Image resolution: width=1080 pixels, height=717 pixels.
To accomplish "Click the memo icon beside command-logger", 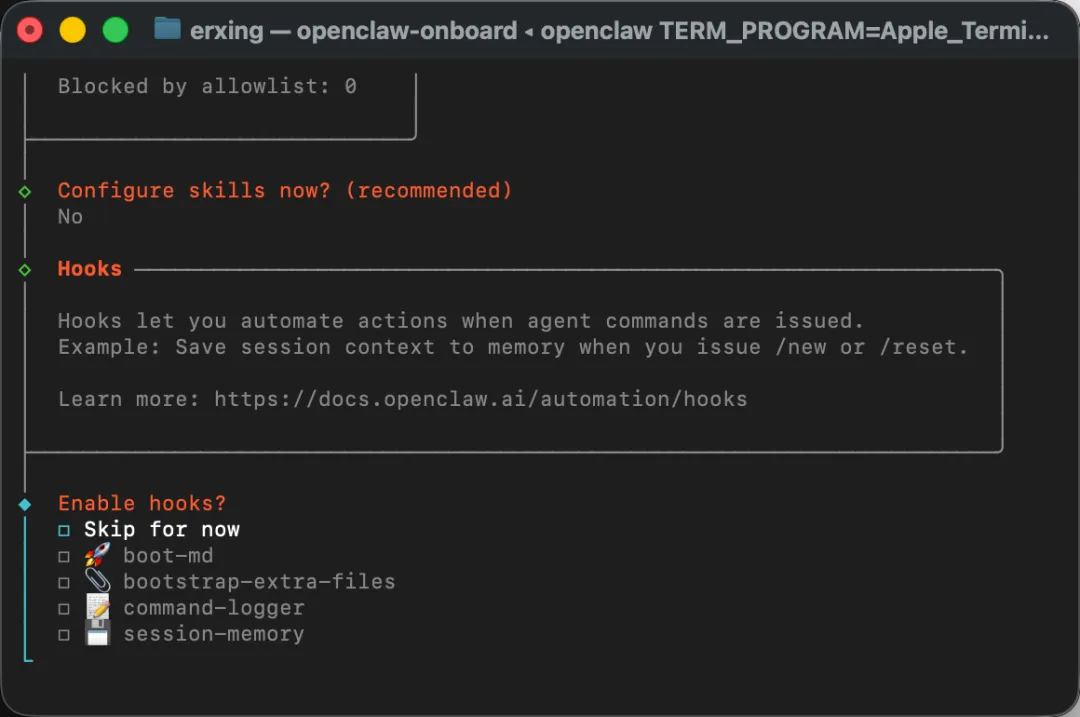I will (x=97, y=607).
